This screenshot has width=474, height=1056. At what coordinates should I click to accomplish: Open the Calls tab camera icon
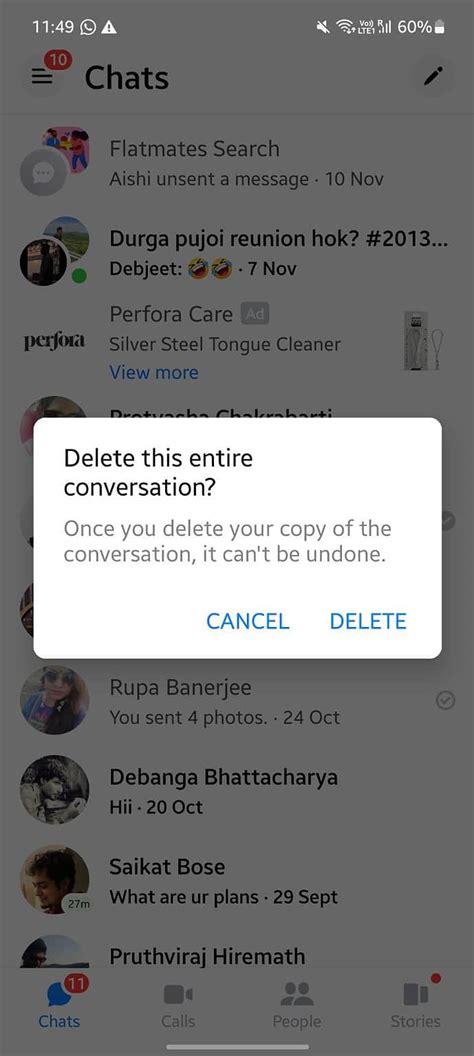click(178, 994)
